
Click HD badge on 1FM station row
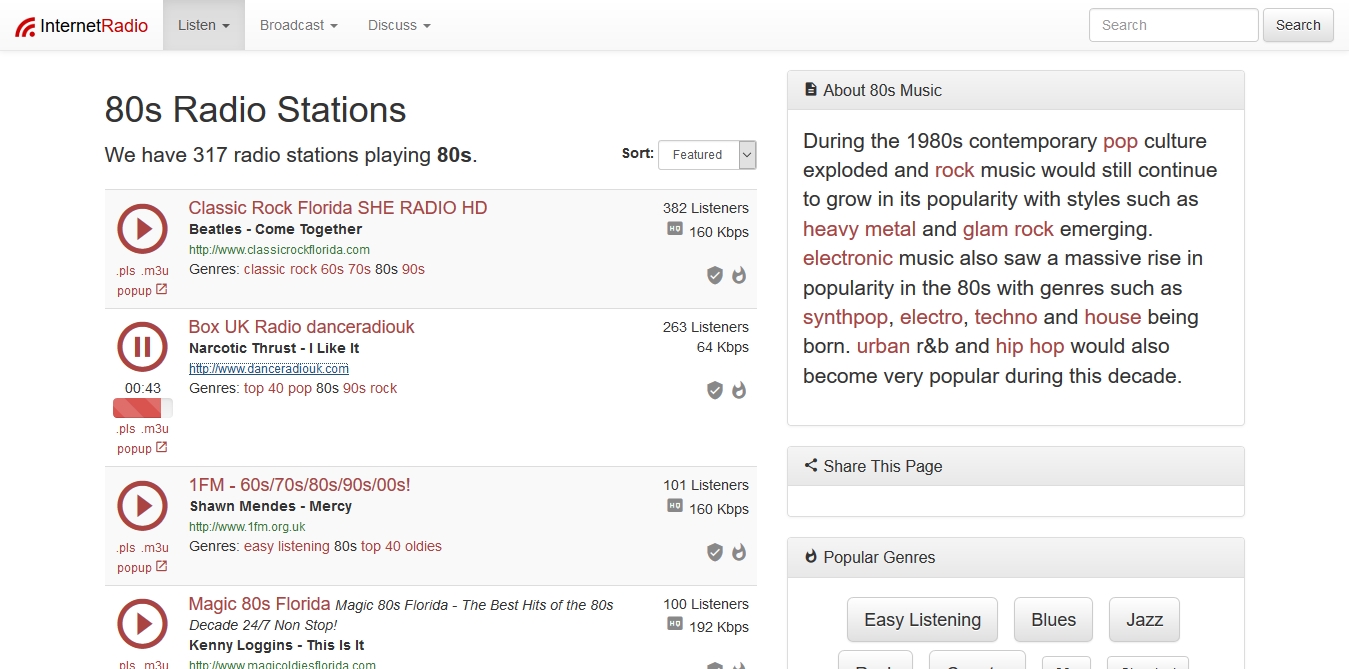675,506
